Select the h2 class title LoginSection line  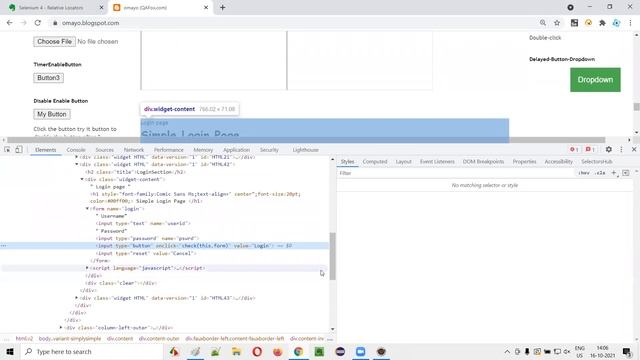pyautogui.click(x=136, y=172)
